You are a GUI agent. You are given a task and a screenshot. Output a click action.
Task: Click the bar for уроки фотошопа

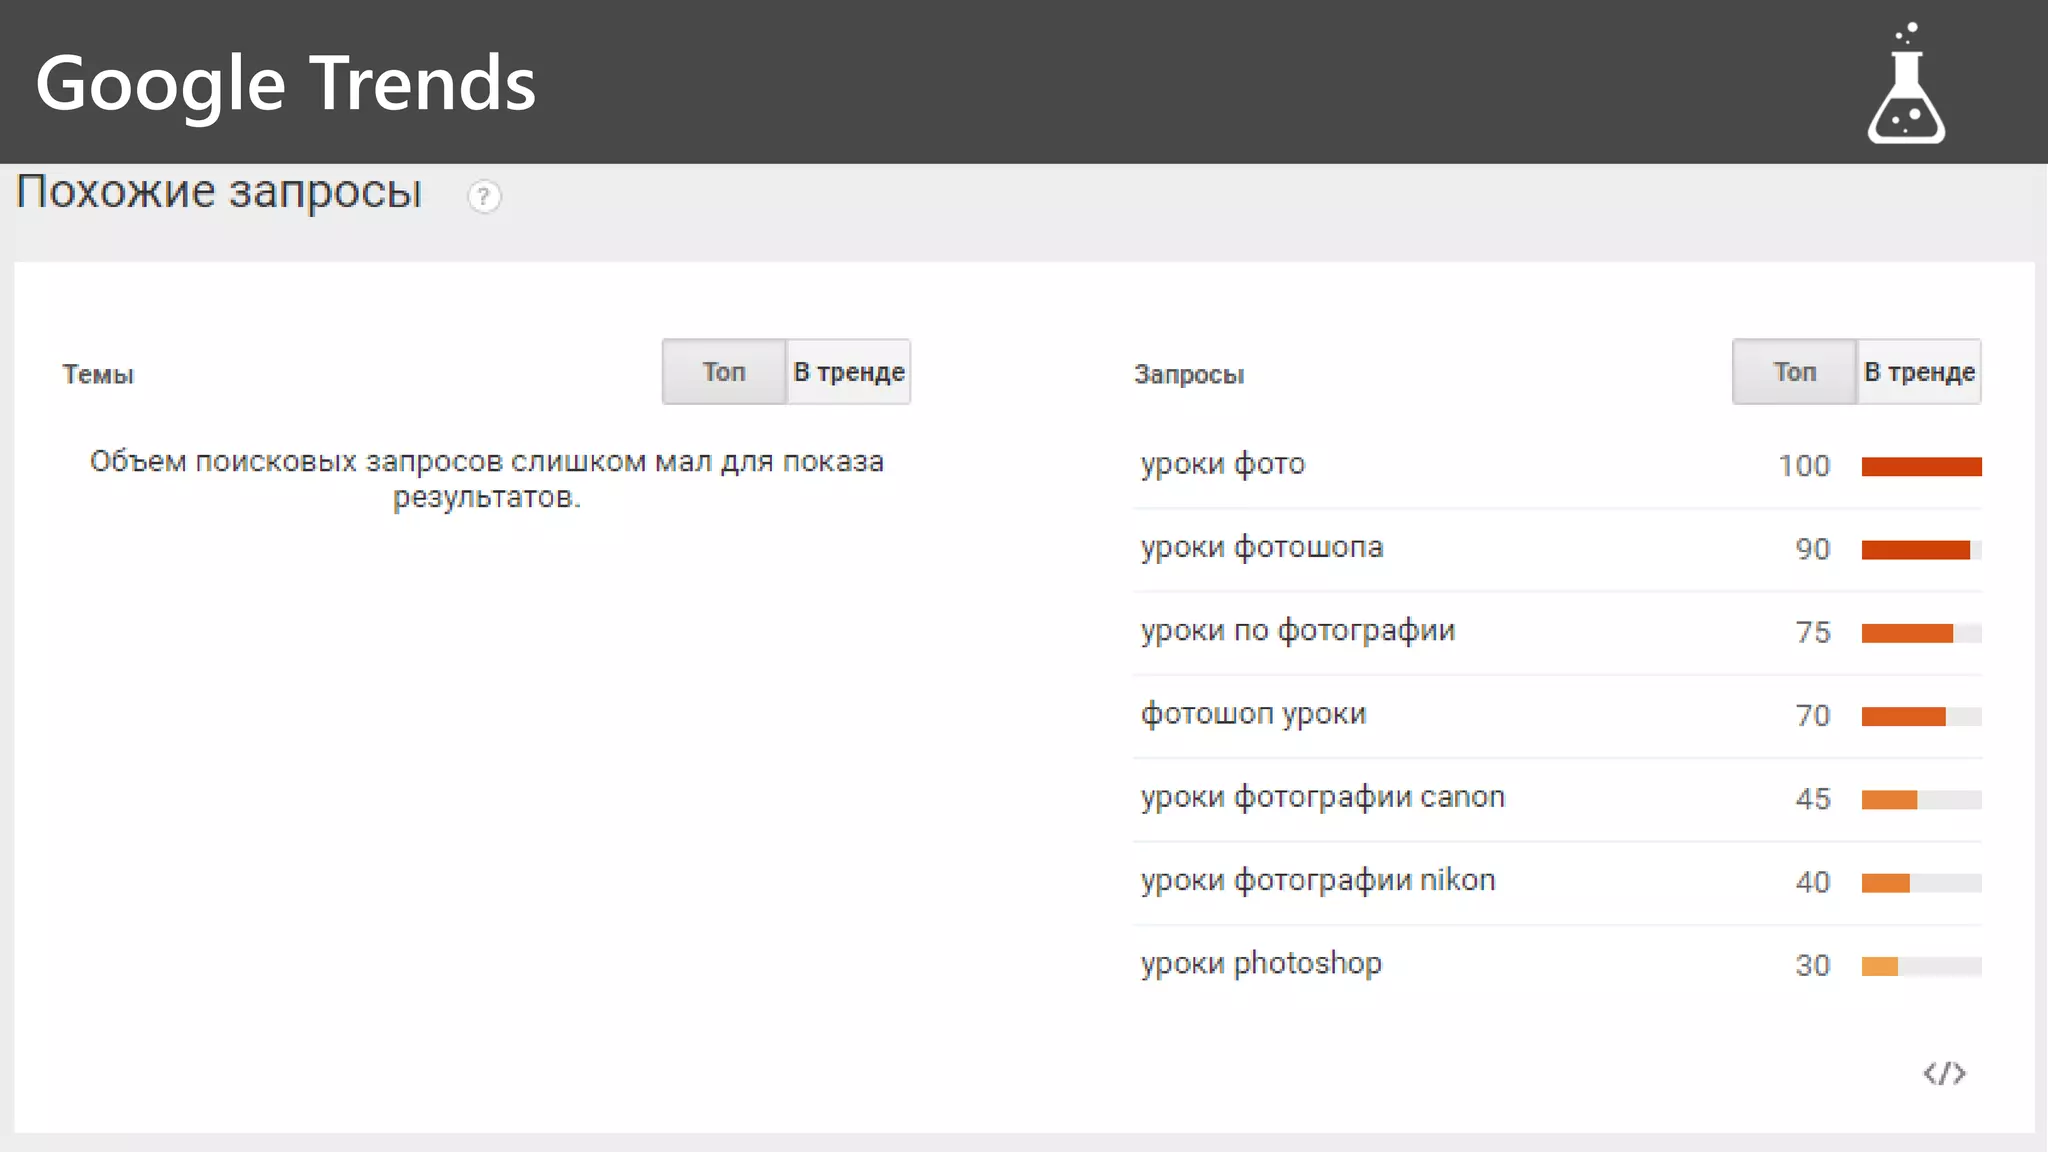pyautogui.click(x=1921, y=549)
